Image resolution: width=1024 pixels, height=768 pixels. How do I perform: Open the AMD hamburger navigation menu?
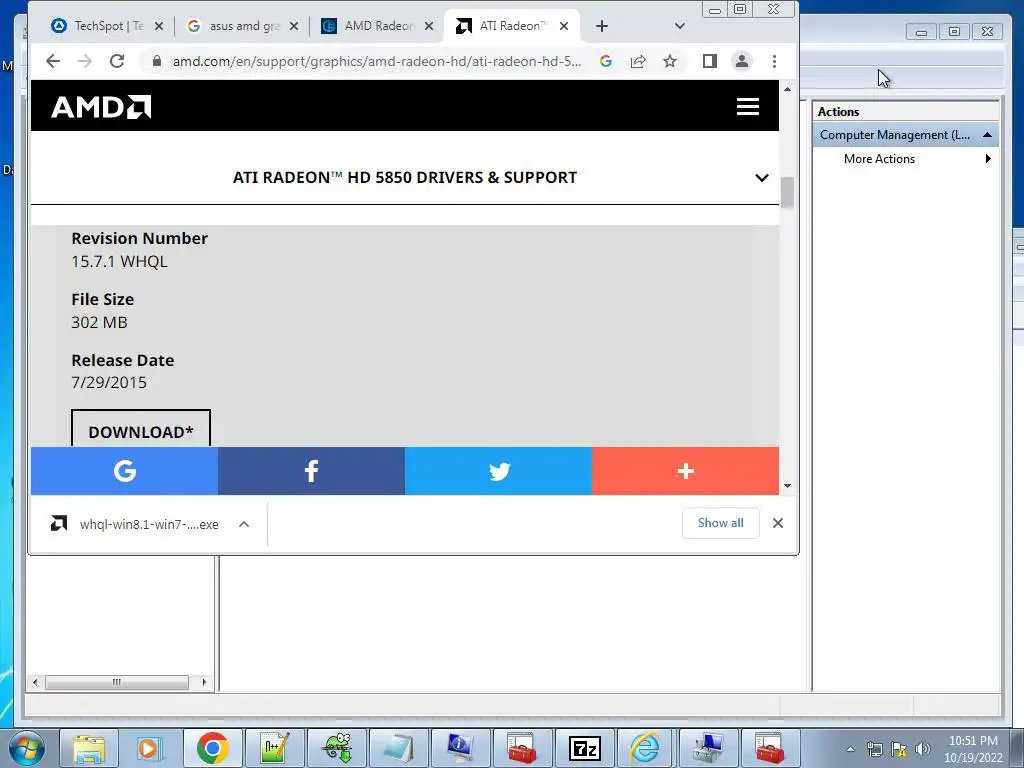(748, 106)
